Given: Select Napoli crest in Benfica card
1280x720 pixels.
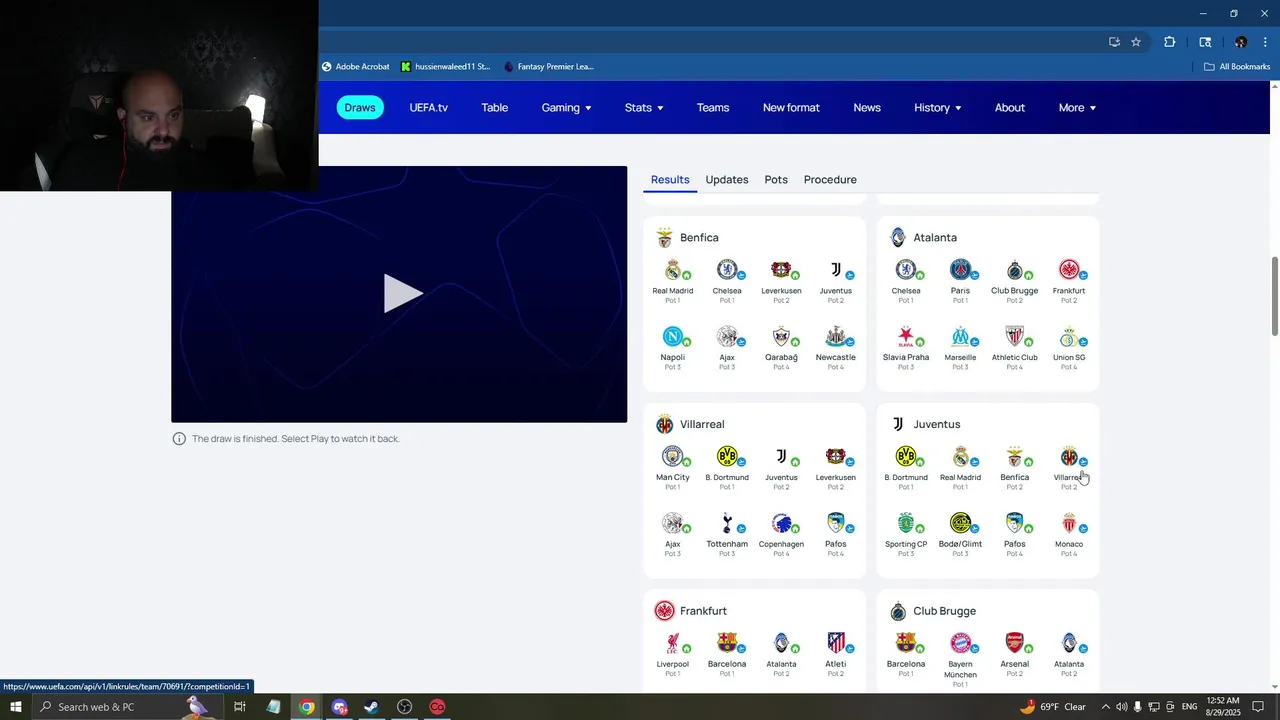Looking at the screenshot, I should [673, 336].
